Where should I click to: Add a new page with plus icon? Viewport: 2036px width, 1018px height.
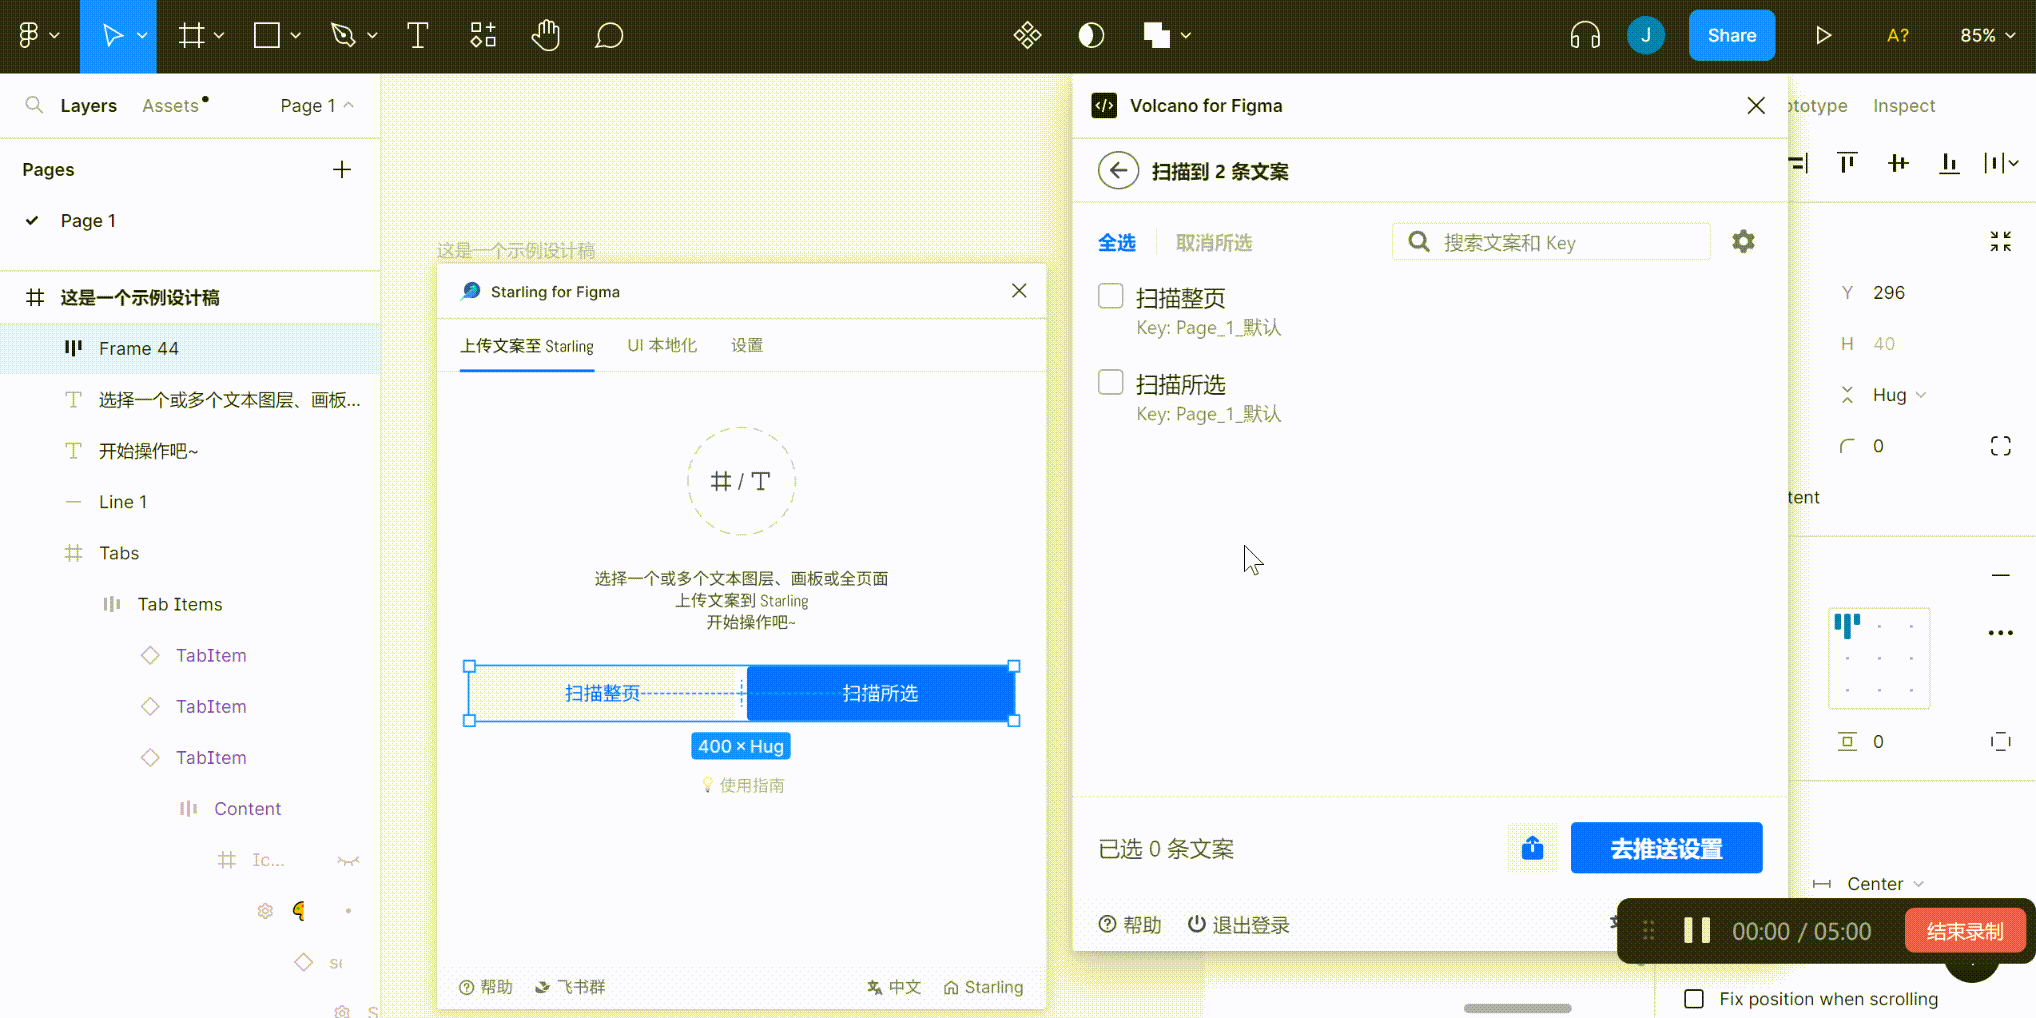point(342,170)
